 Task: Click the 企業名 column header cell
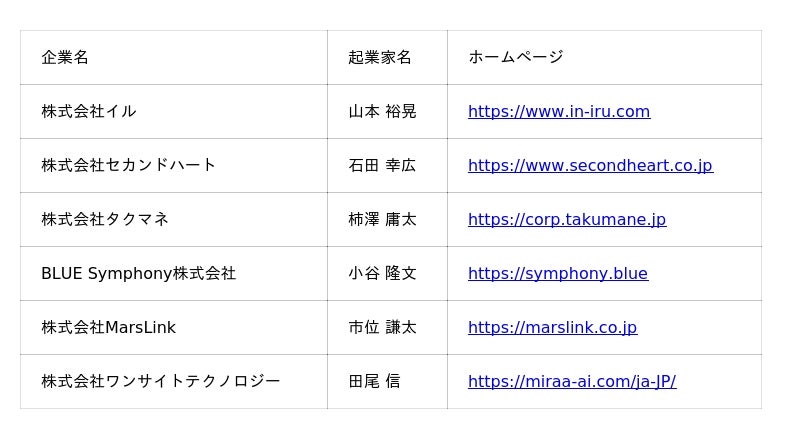(174, 57)
